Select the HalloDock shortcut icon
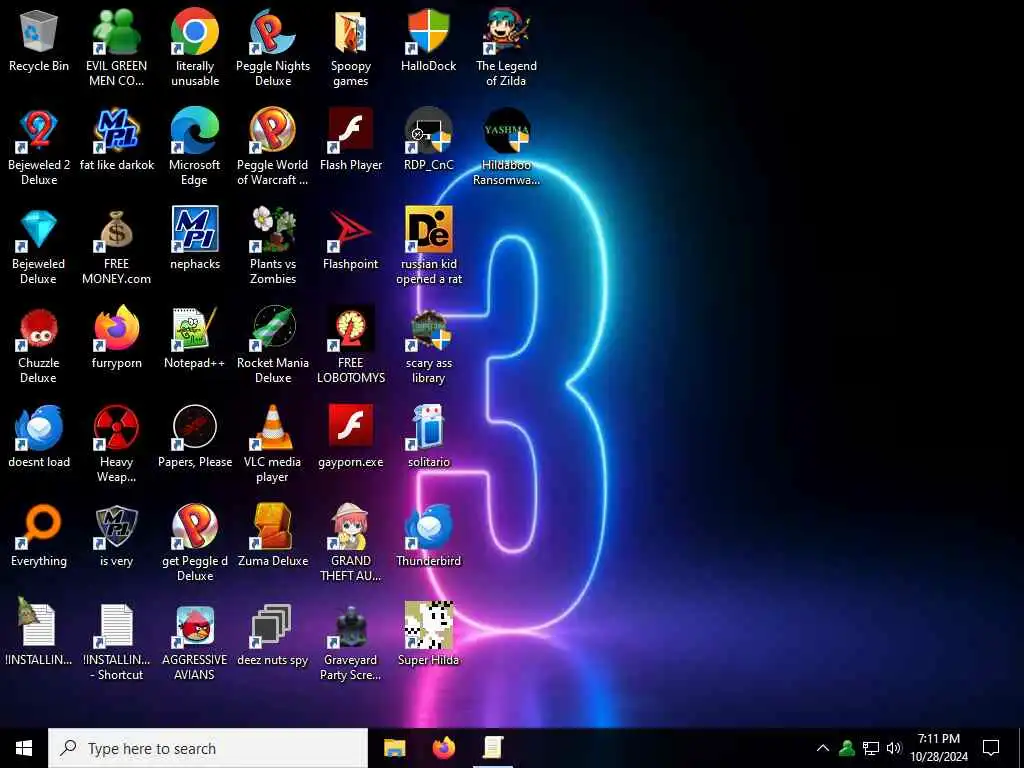Image resolution: width=1024 pixels, height=768 pixels. tap(428, 32)
